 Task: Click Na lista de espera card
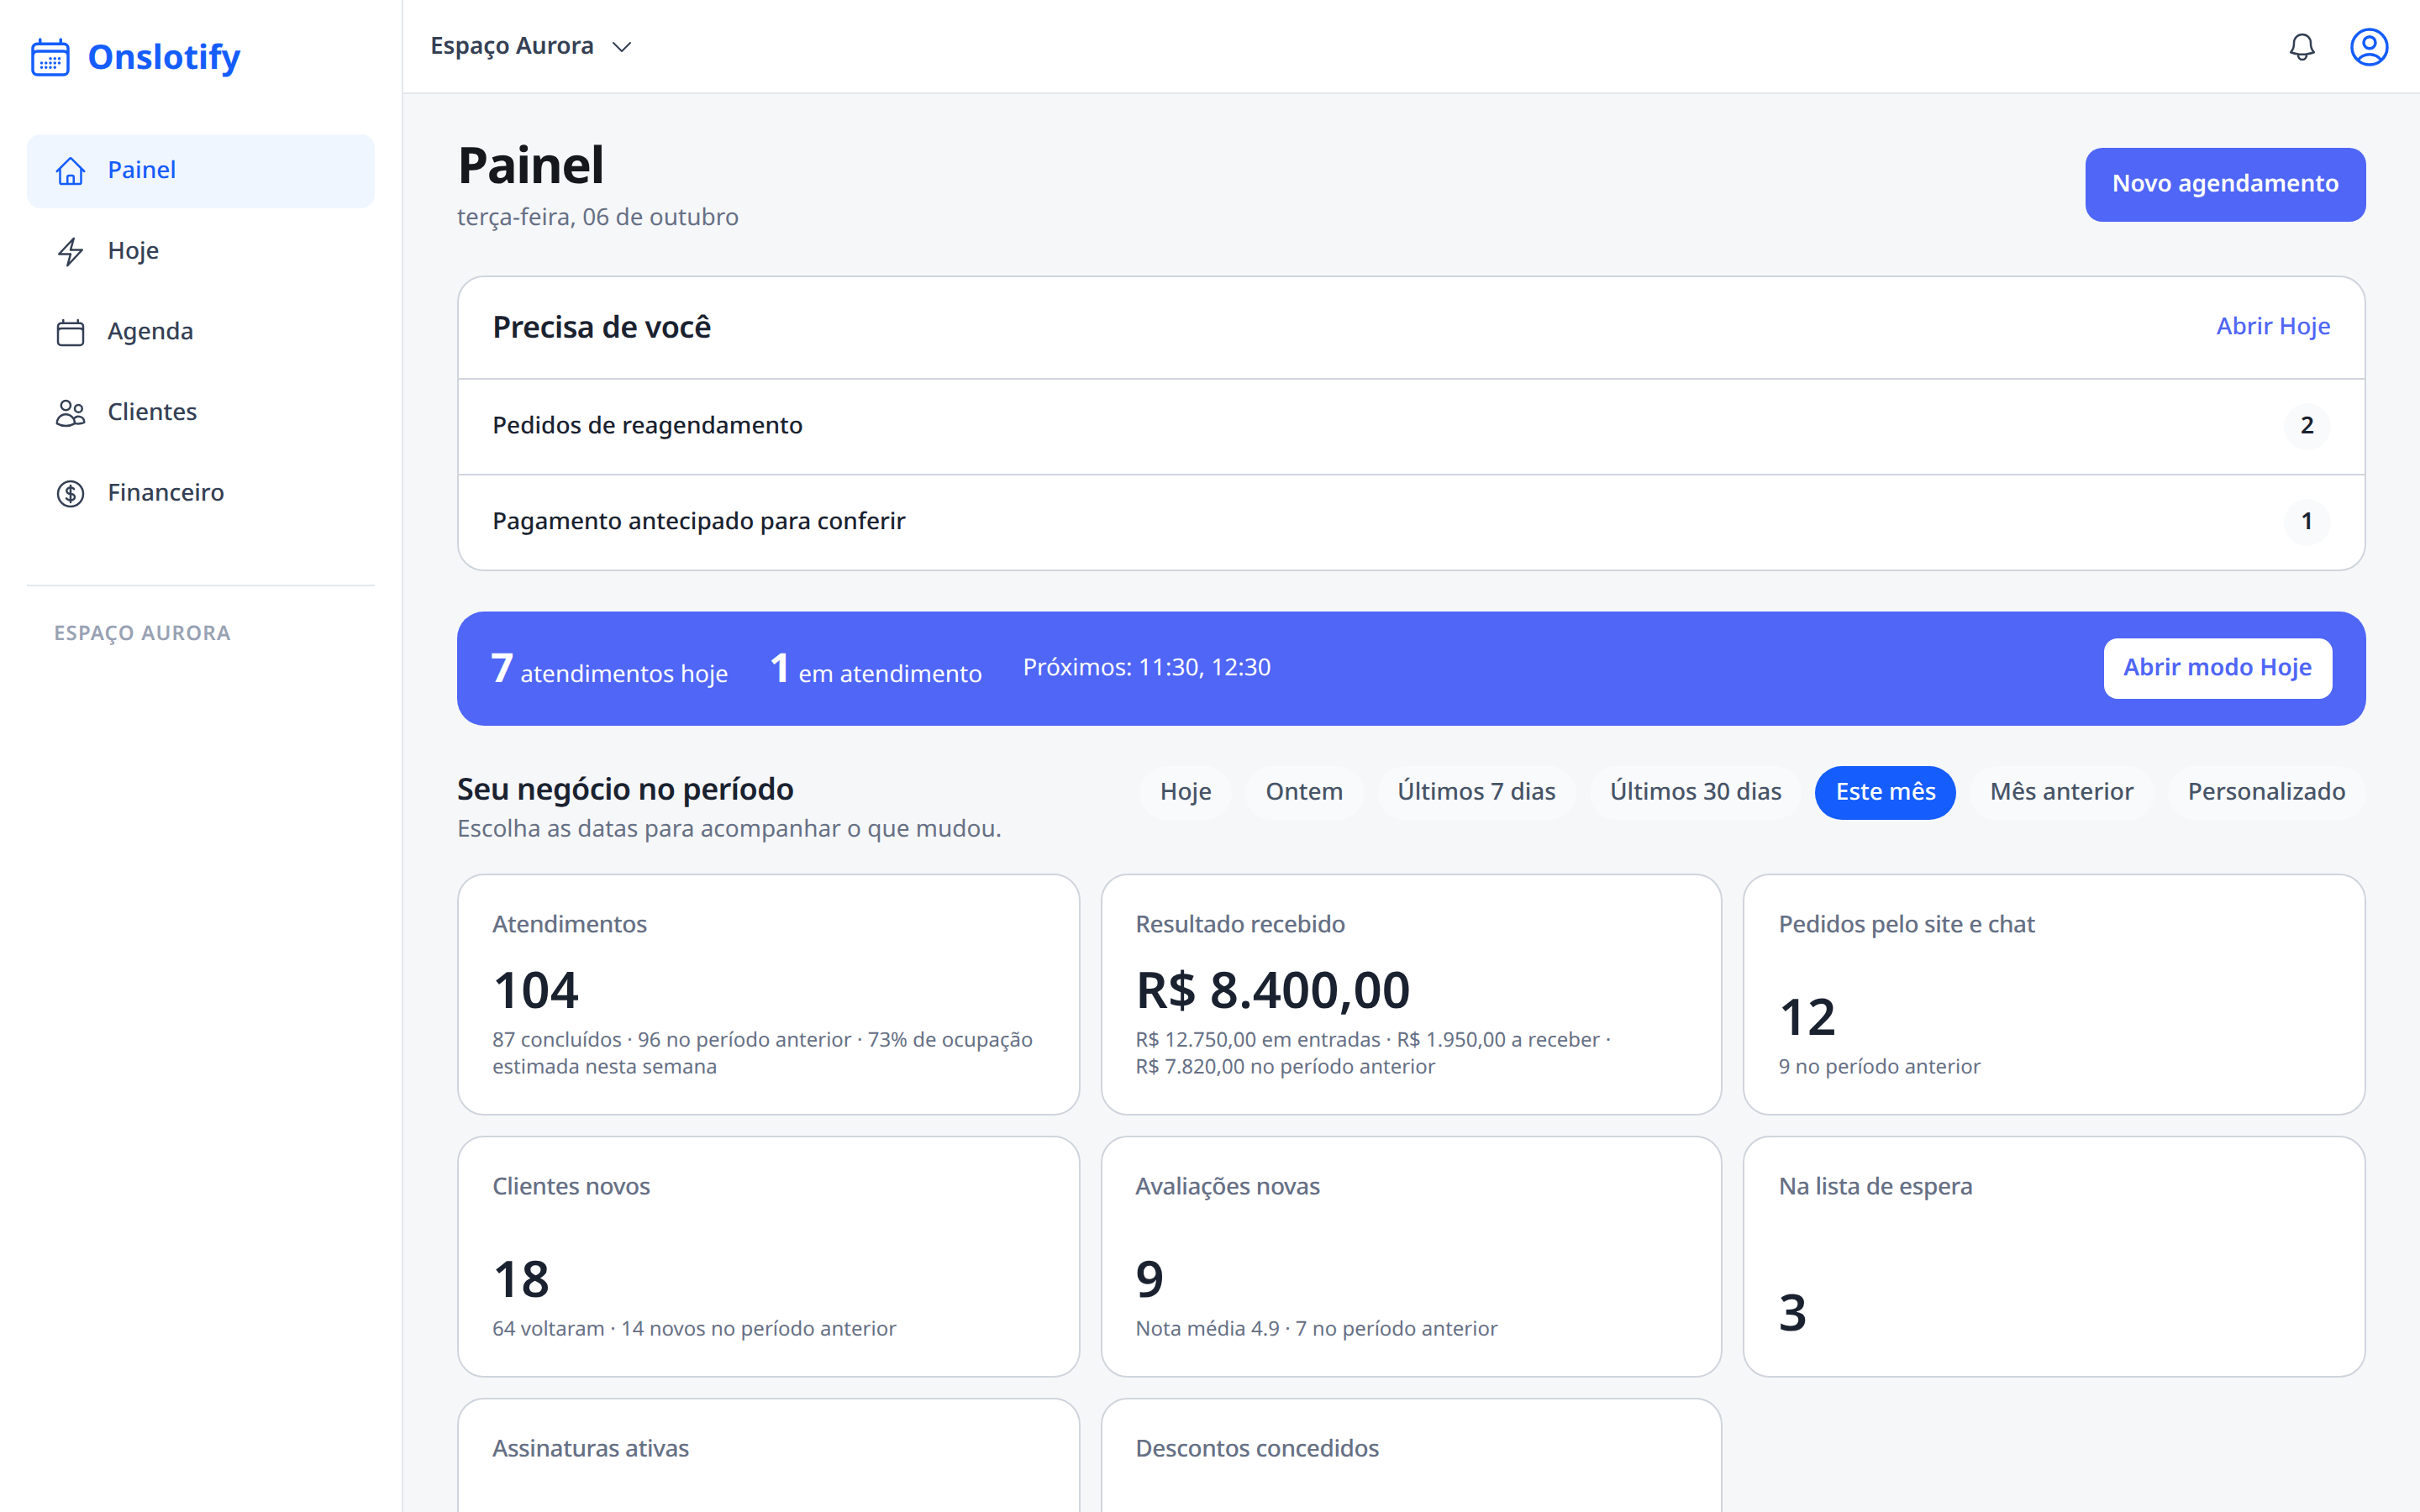pos(2054,1257)
